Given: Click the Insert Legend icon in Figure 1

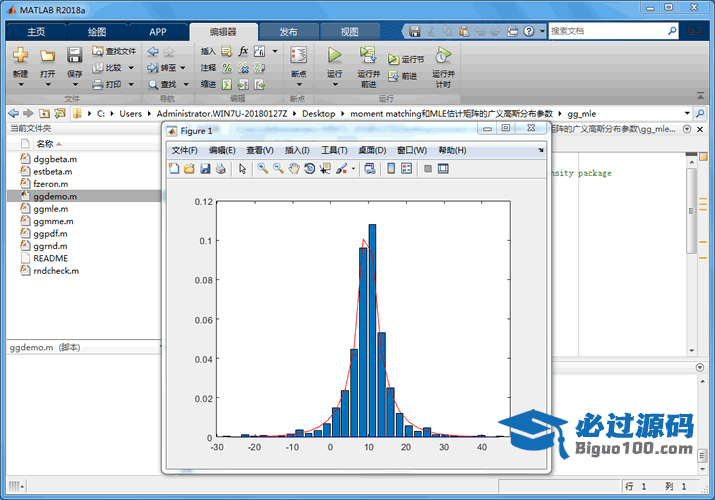Looking at the screenshot, I should click(x=406, y=169).
